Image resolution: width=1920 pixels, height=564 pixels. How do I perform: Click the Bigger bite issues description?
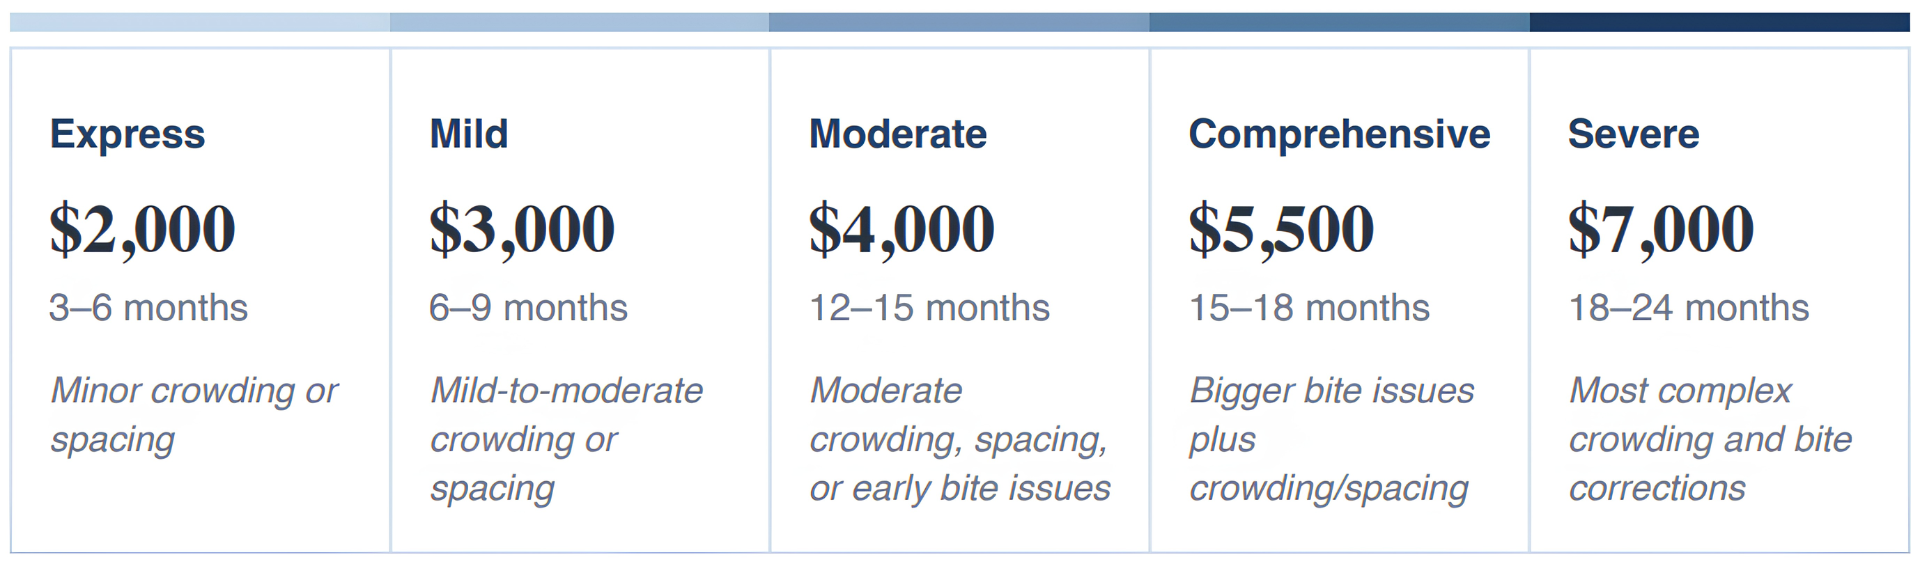pos(1331,439)
